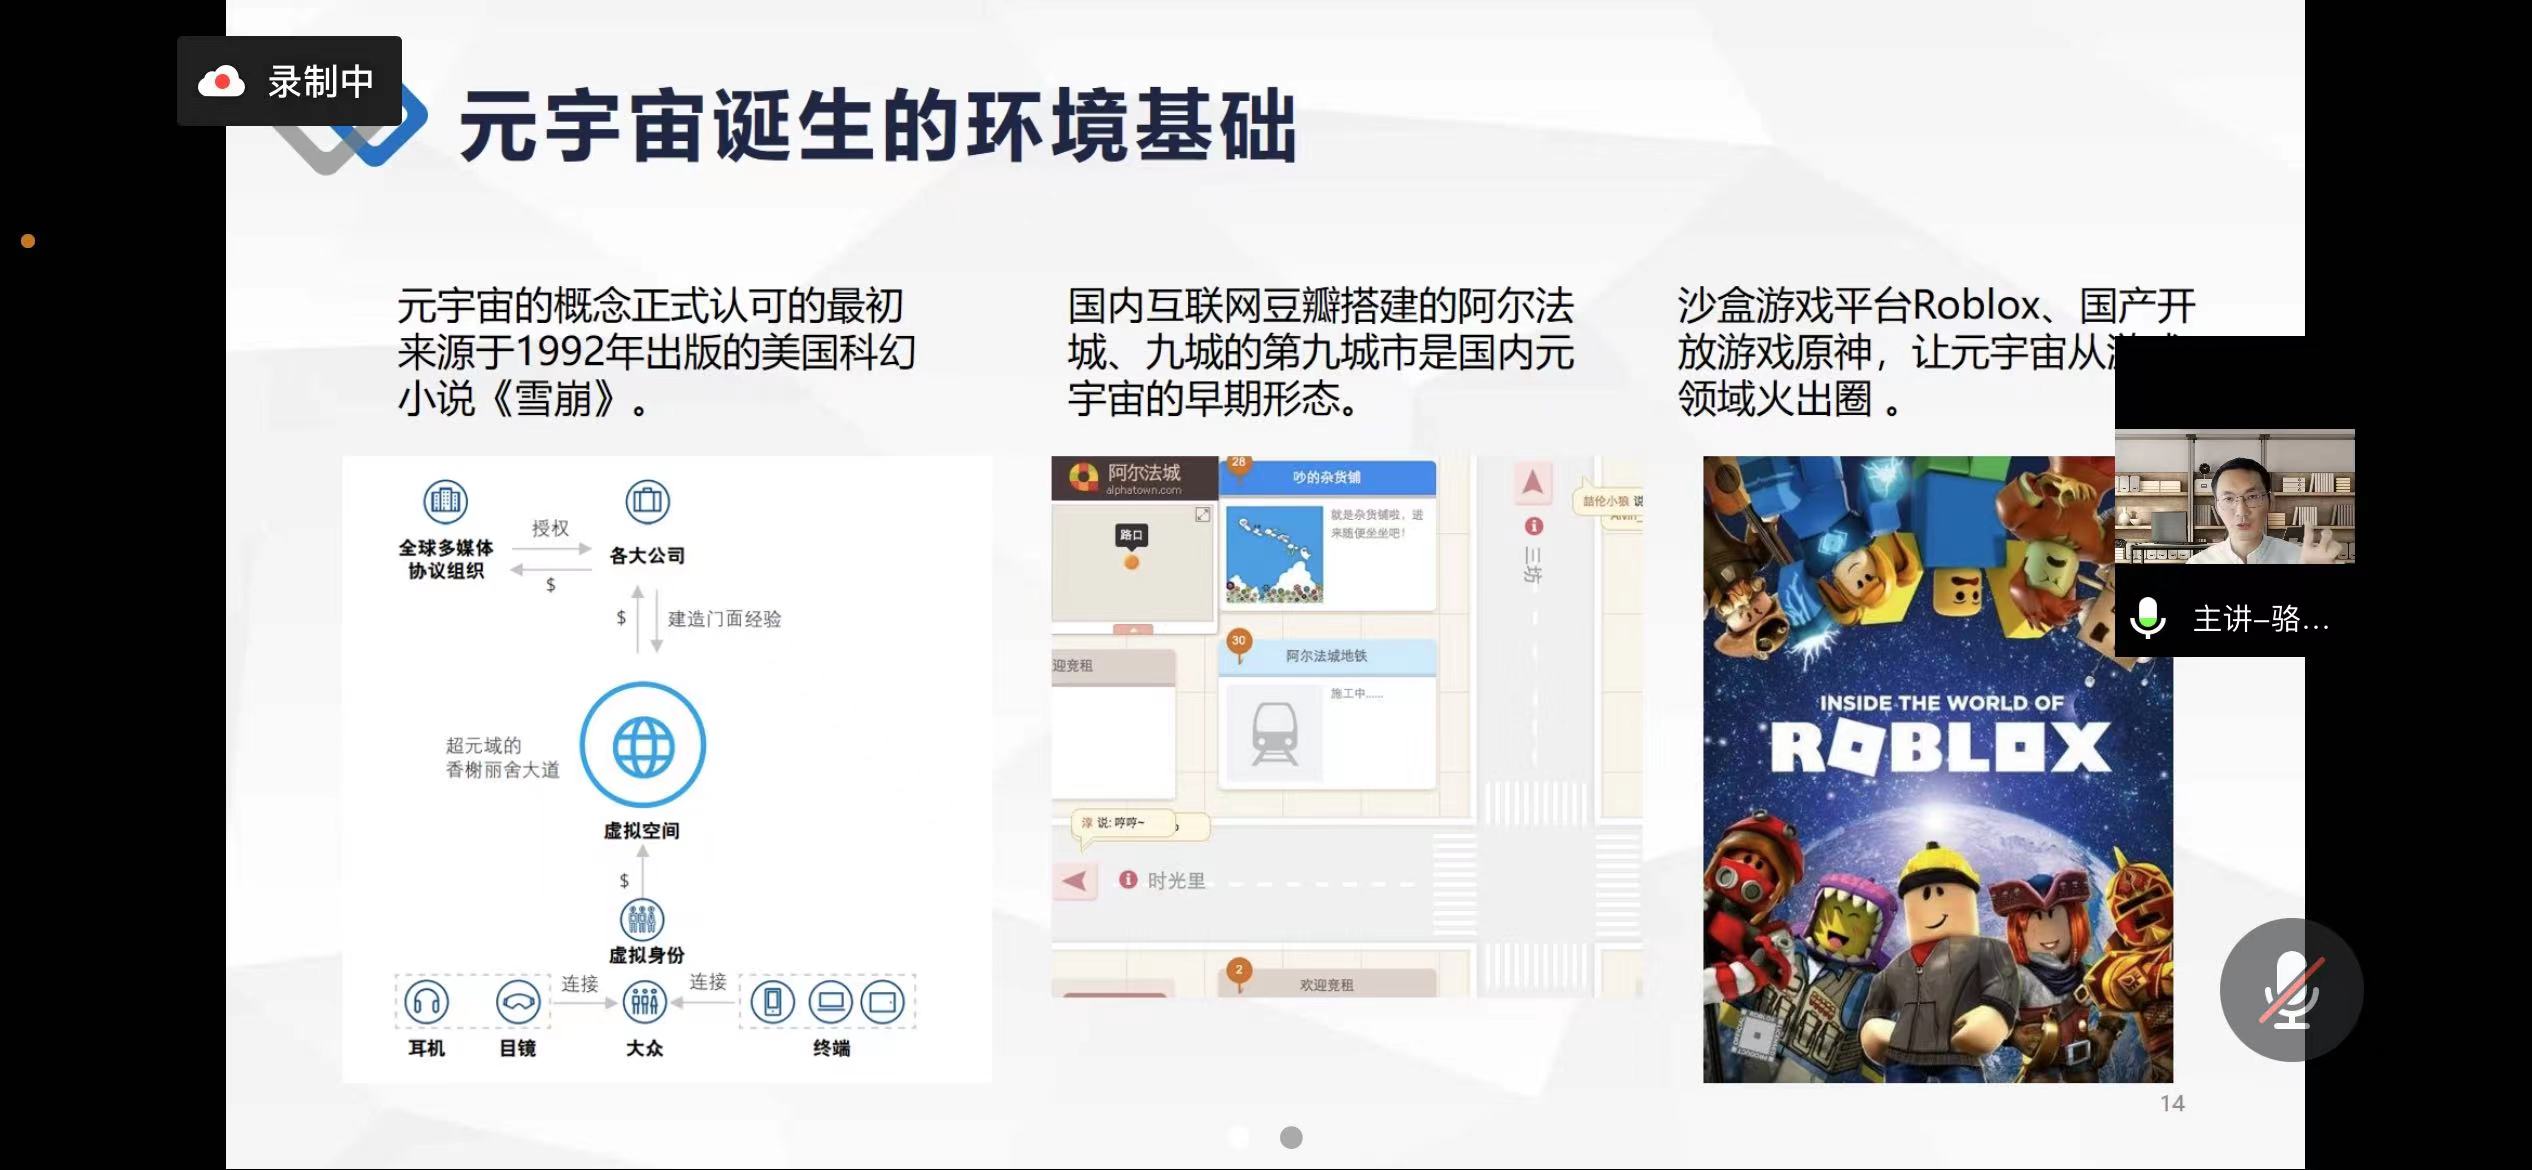
Task: Click the paragraph about 豆瓣搭建的阿尔法城
Action: pos(1321,352)
